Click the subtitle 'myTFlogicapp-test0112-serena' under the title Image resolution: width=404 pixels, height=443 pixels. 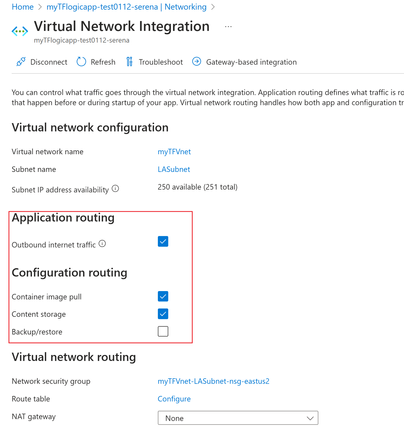81,40
